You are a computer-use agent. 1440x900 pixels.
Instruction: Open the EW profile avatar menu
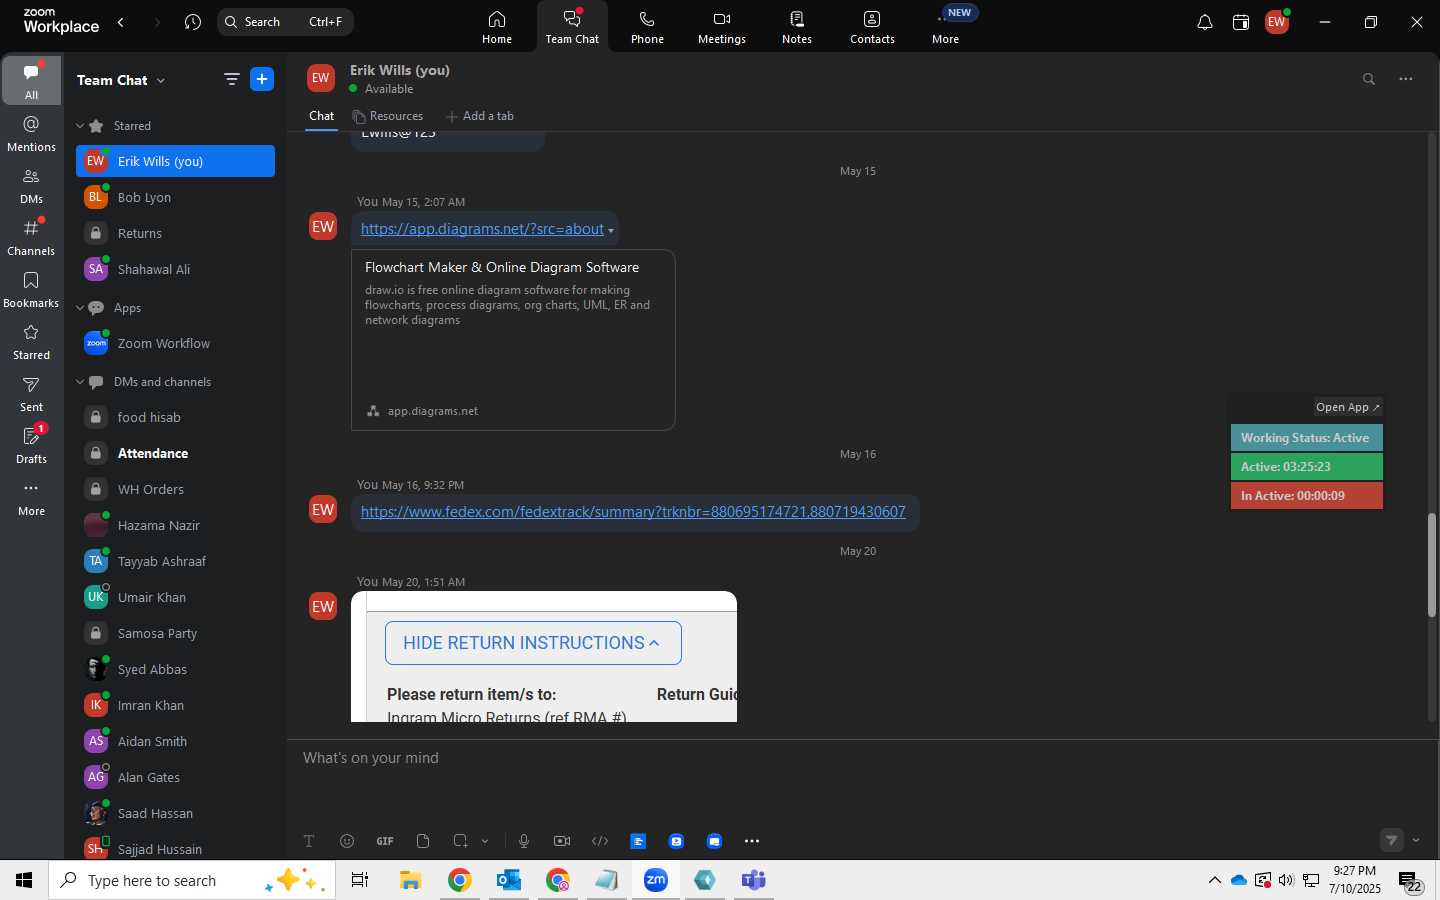point(1277,22)
